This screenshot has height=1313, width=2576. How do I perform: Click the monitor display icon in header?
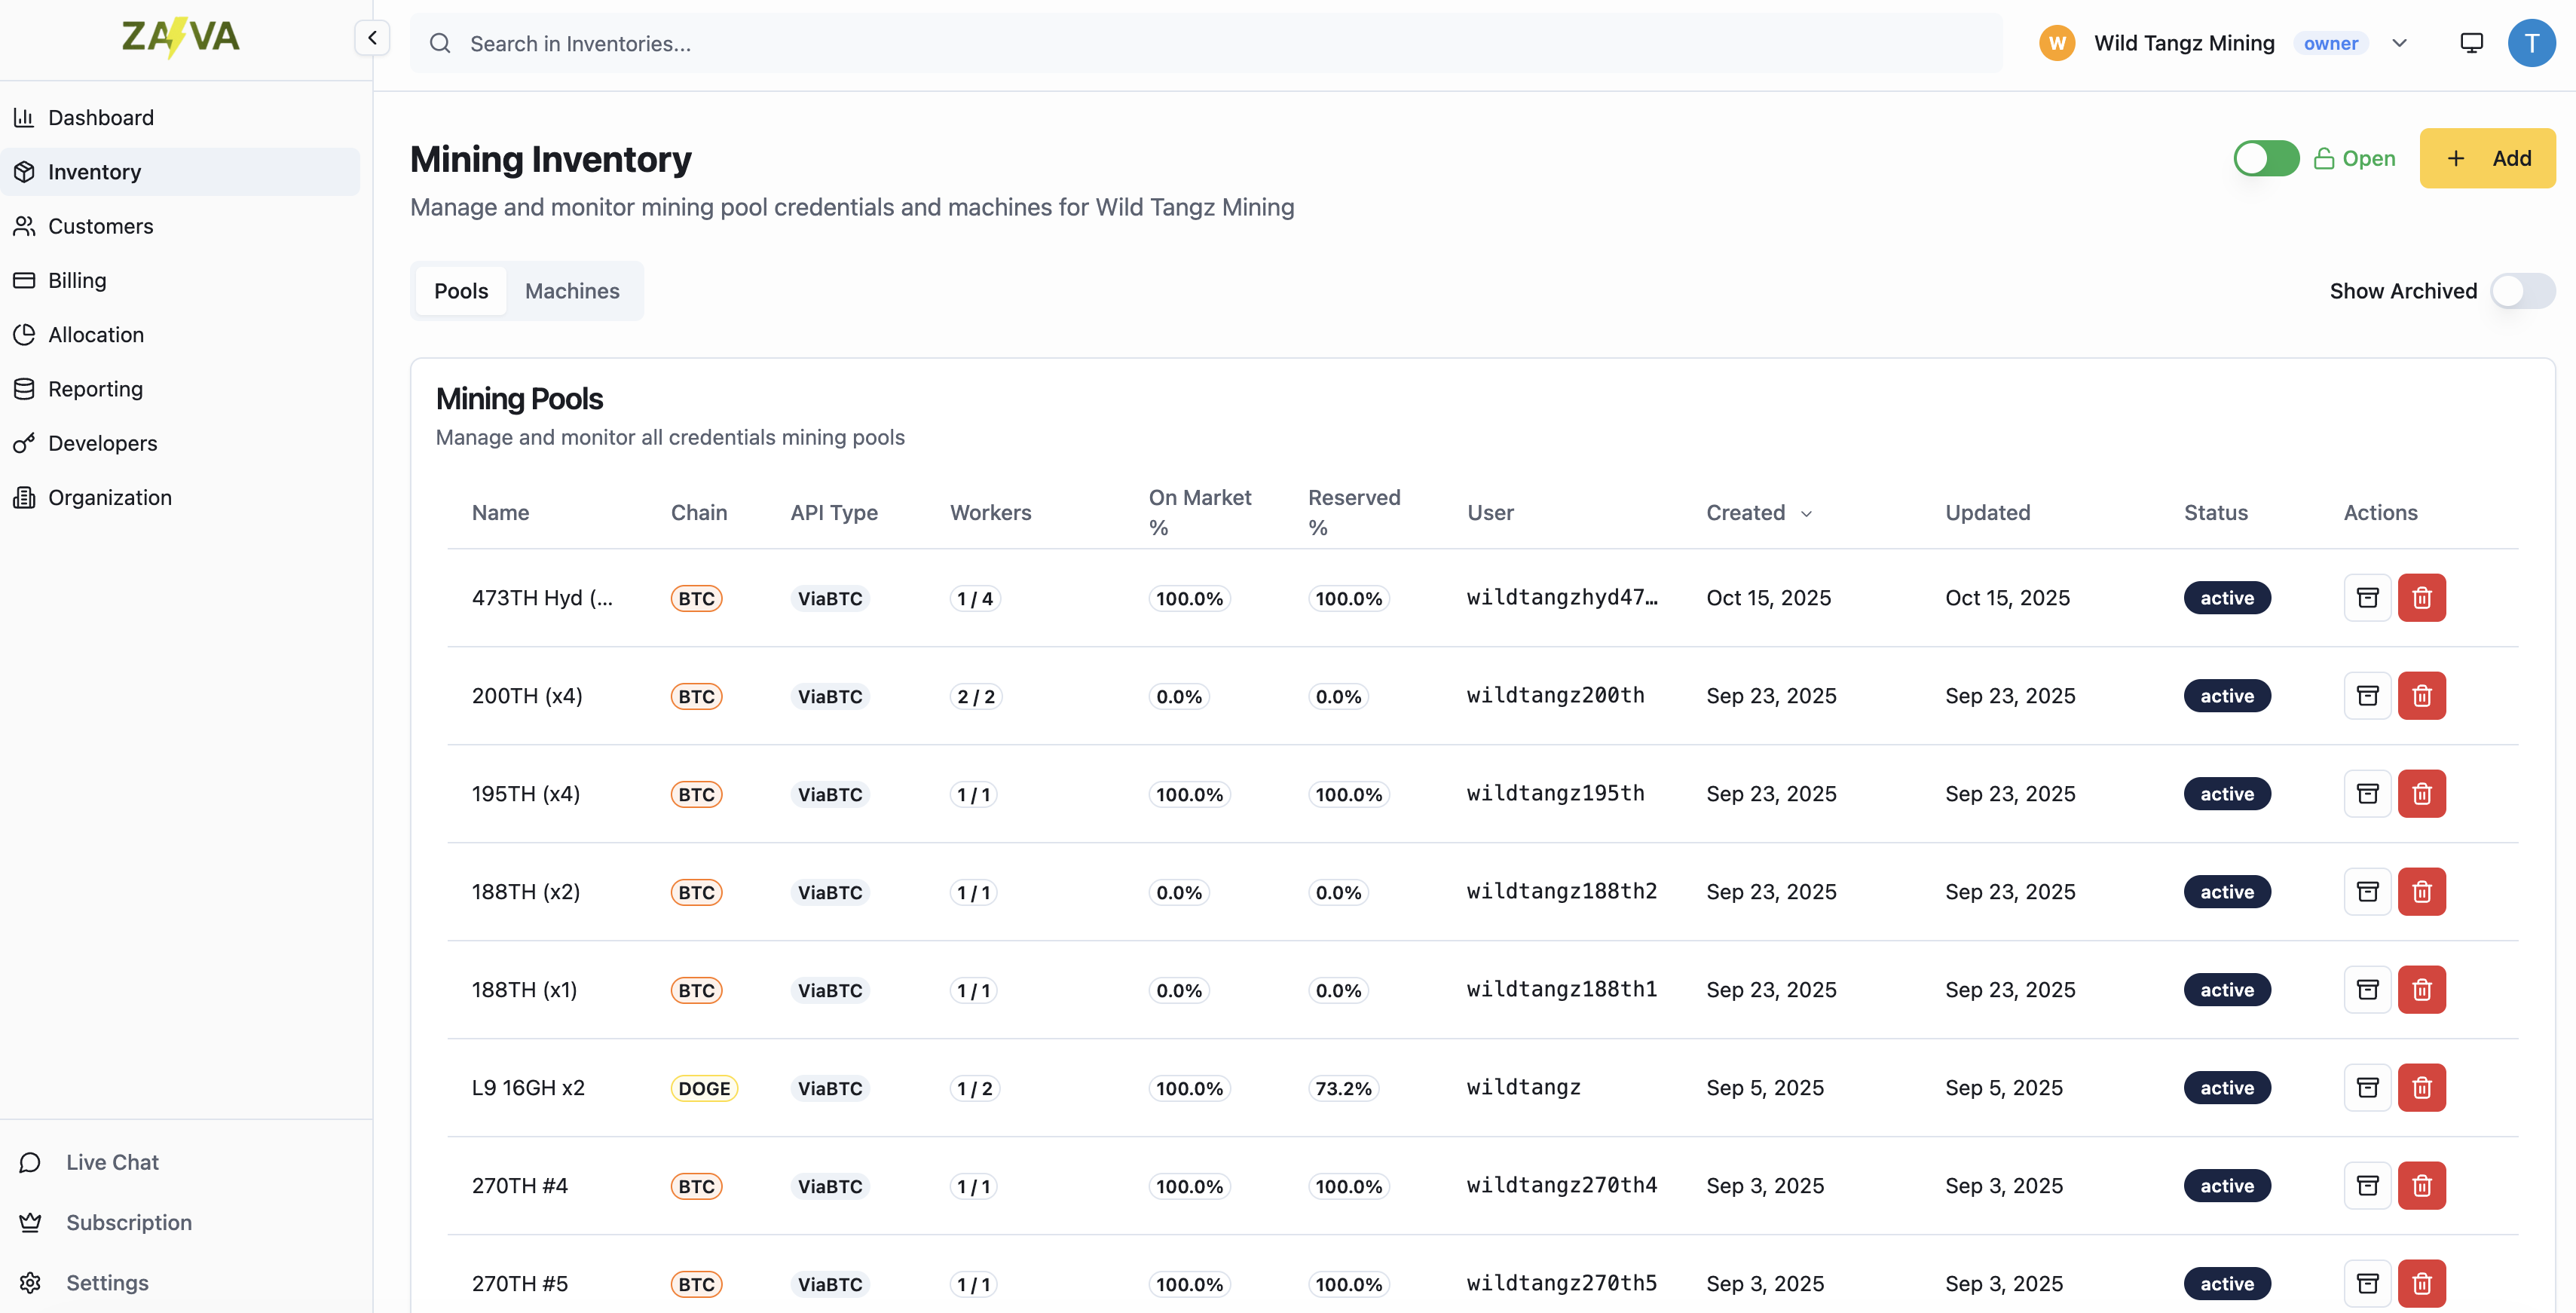click(x=2471, y=43)
